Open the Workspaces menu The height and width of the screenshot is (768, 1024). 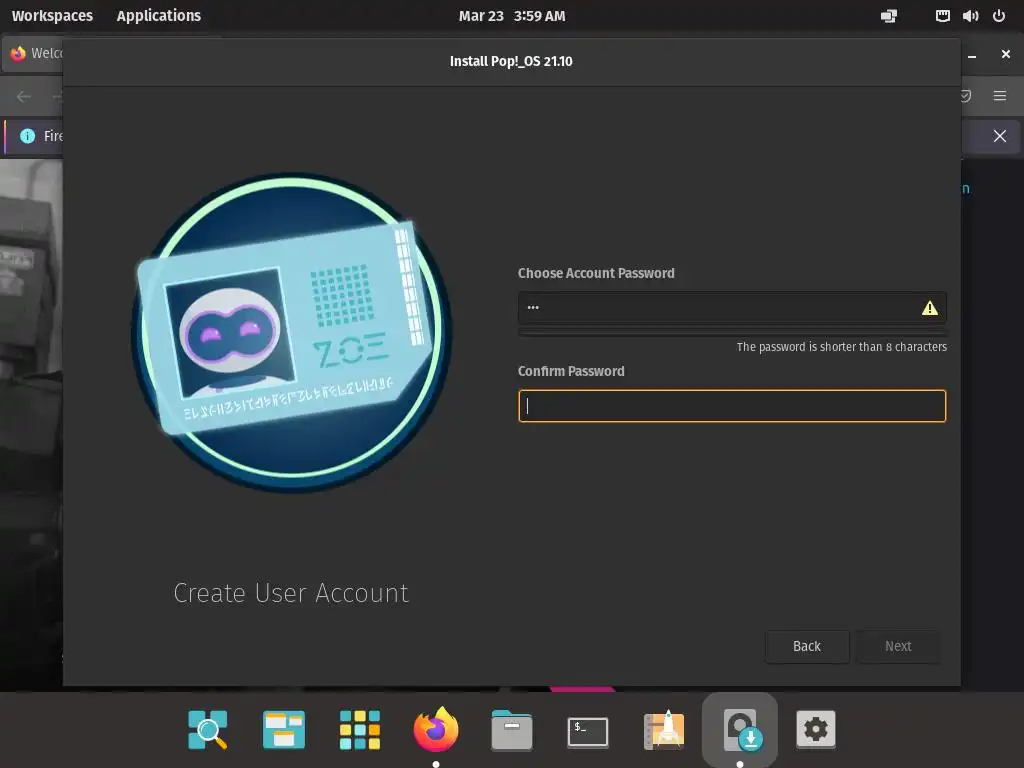coord(52,16)
